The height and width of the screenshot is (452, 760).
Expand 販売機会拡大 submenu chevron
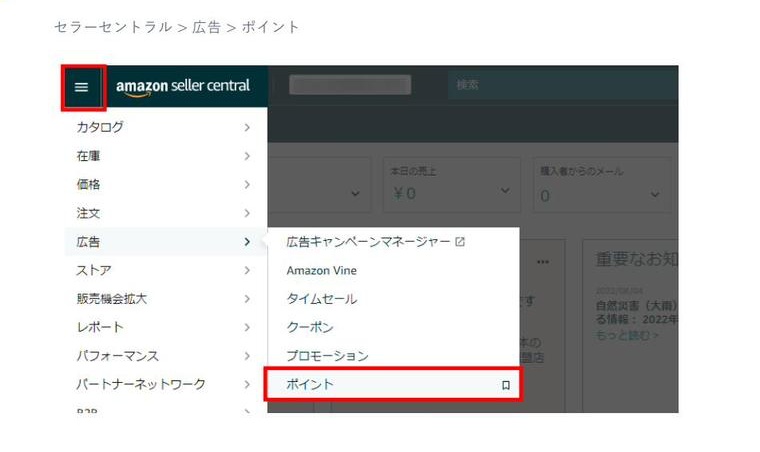pos(247,299)
